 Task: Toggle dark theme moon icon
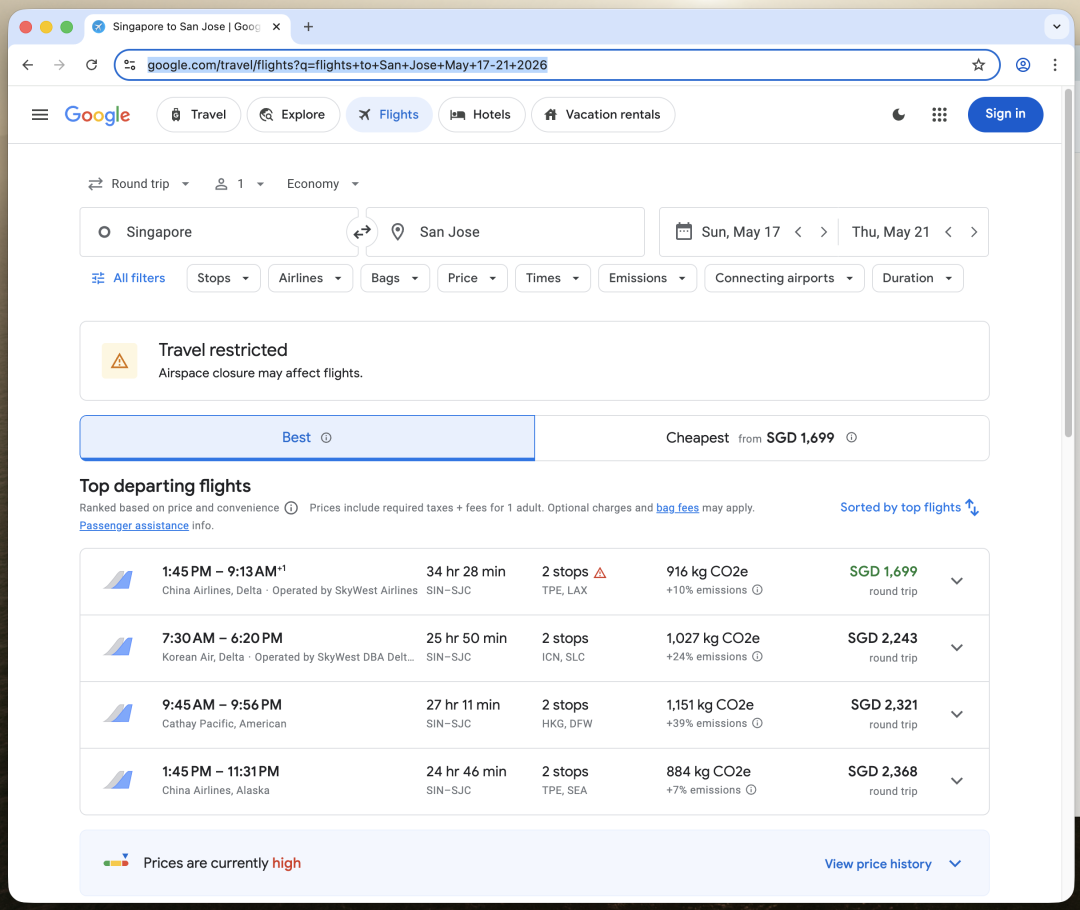[898, 114]
